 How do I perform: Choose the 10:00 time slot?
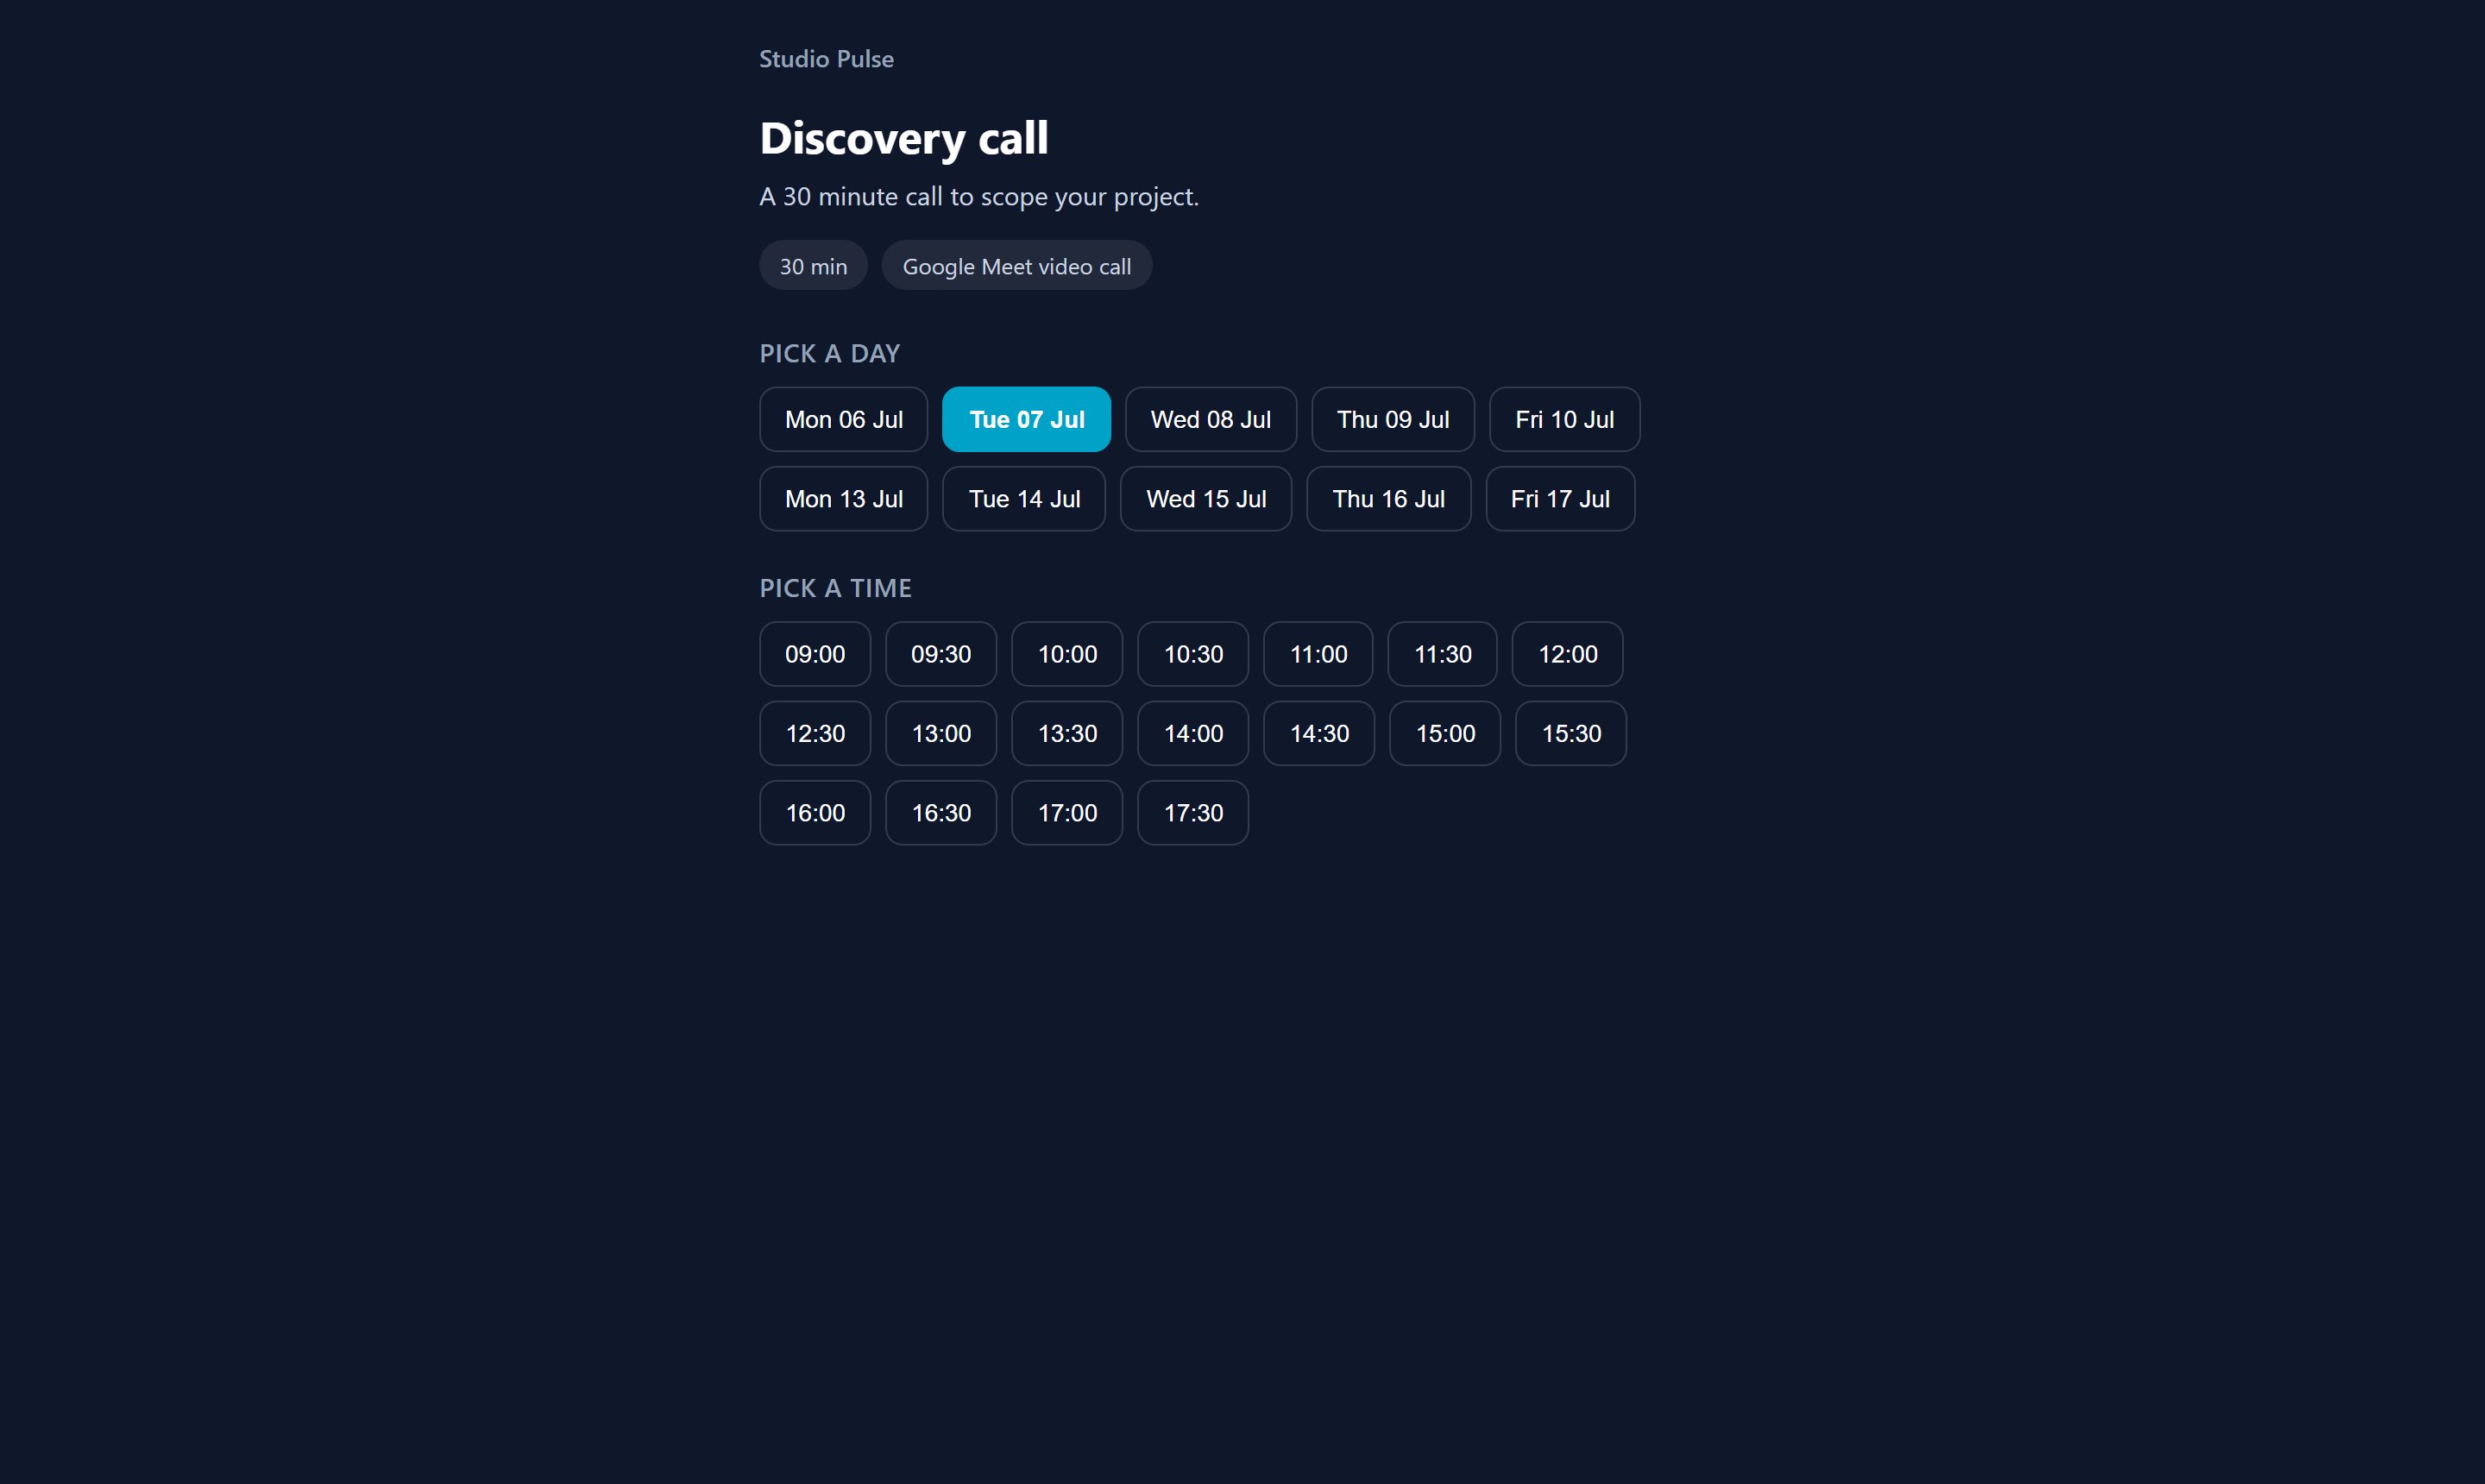click(1067, 654)
